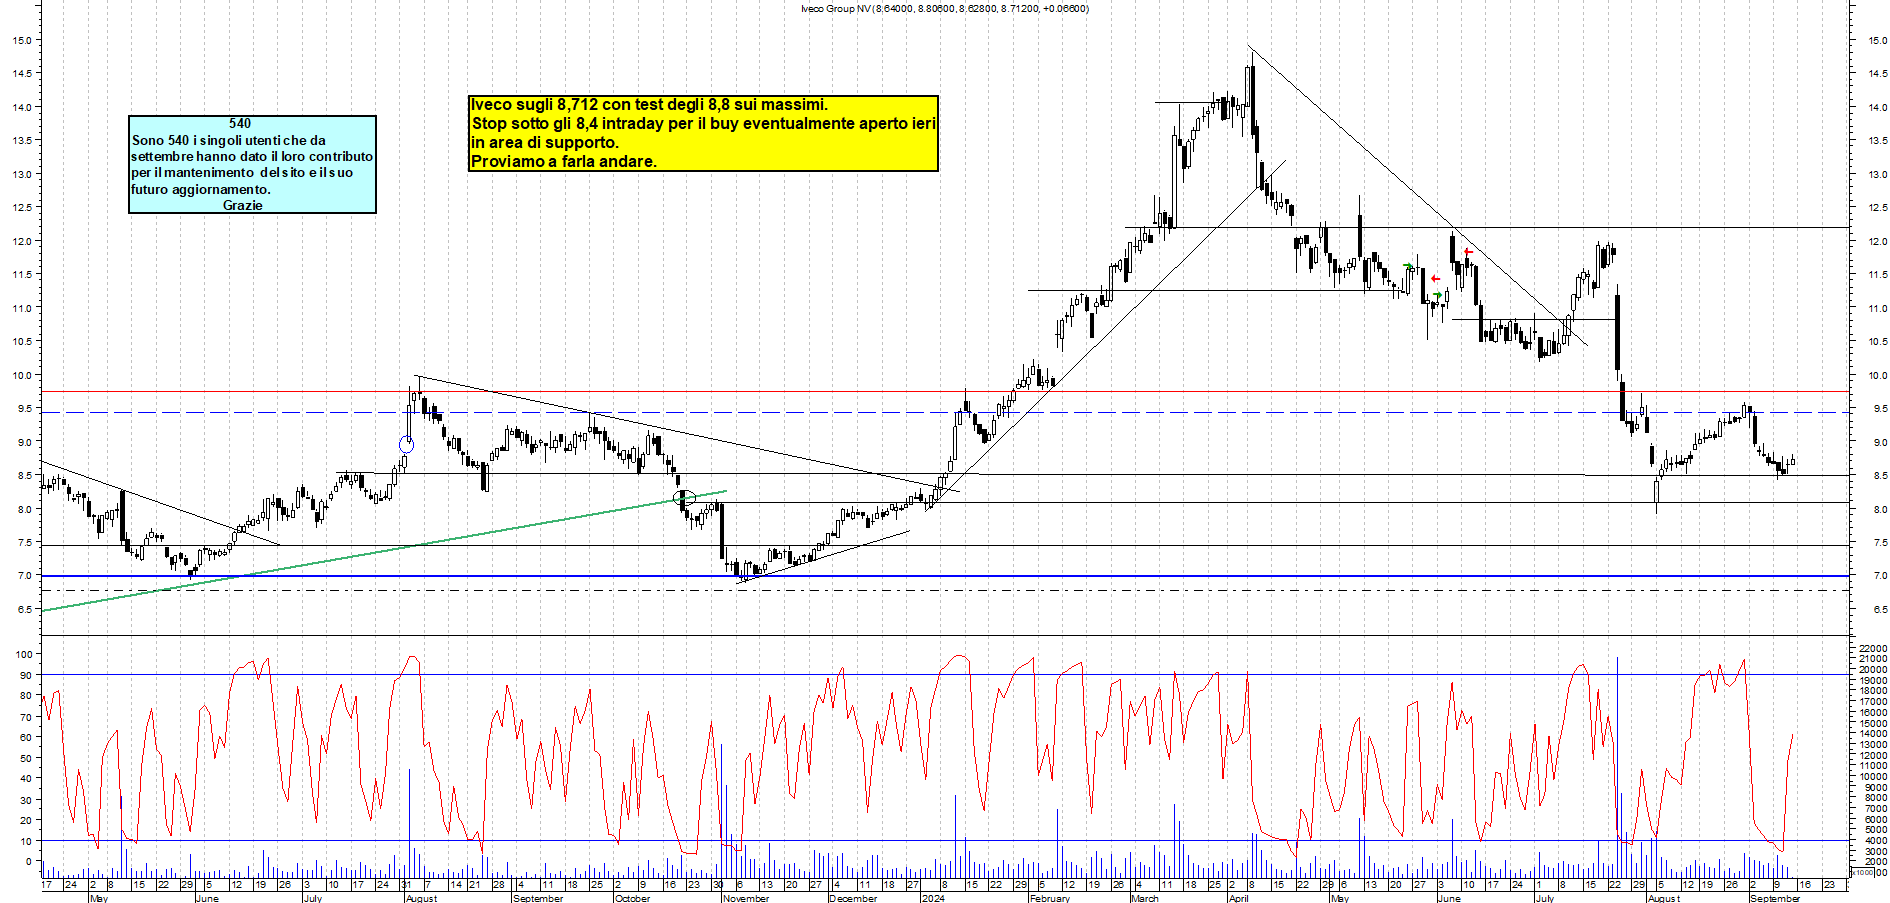Click the 12.0 label on left price axis
The height and width of the screenshot is (903, 1890).
[21, 241]
